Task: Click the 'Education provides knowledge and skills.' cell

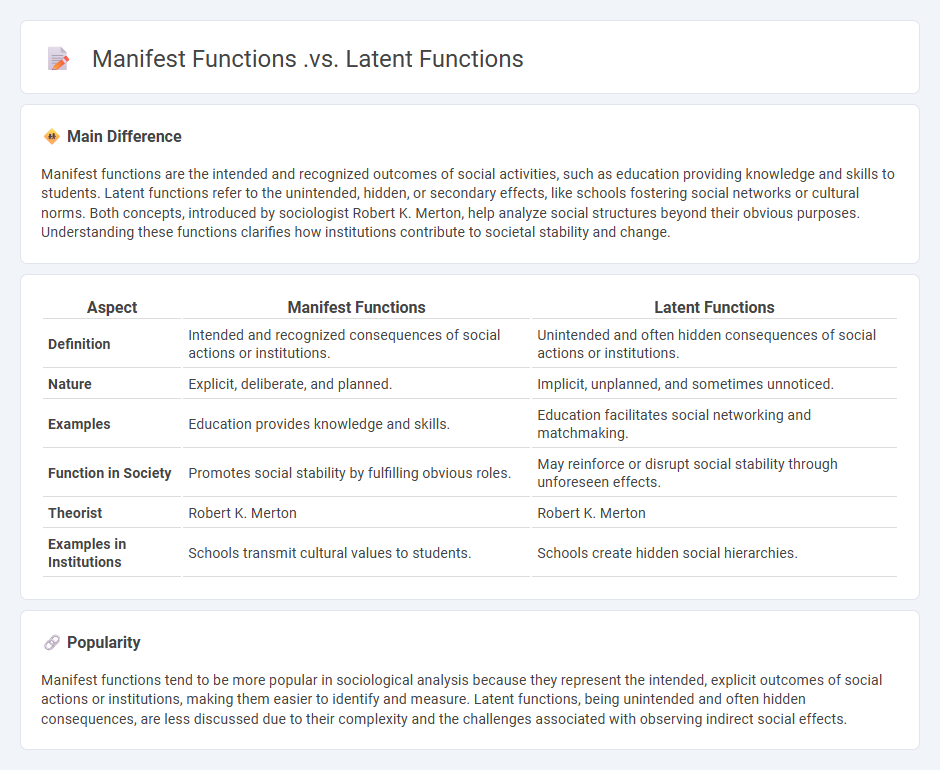Action: click(319, 424)
